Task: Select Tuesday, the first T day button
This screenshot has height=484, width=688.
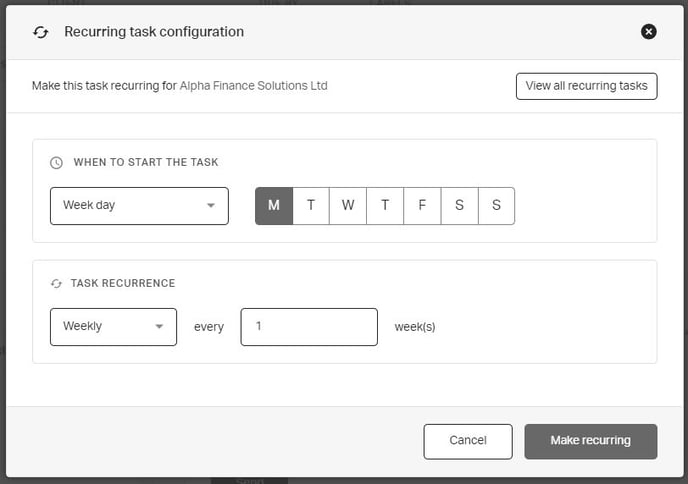Action: pyautogui.click(x=311, y=206)
